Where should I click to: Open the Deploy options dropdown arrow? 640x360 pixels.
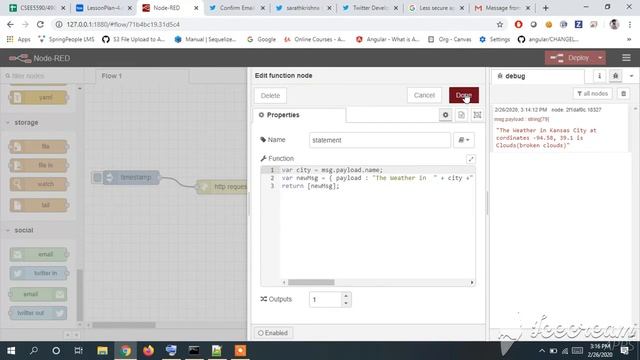(600, 58)
